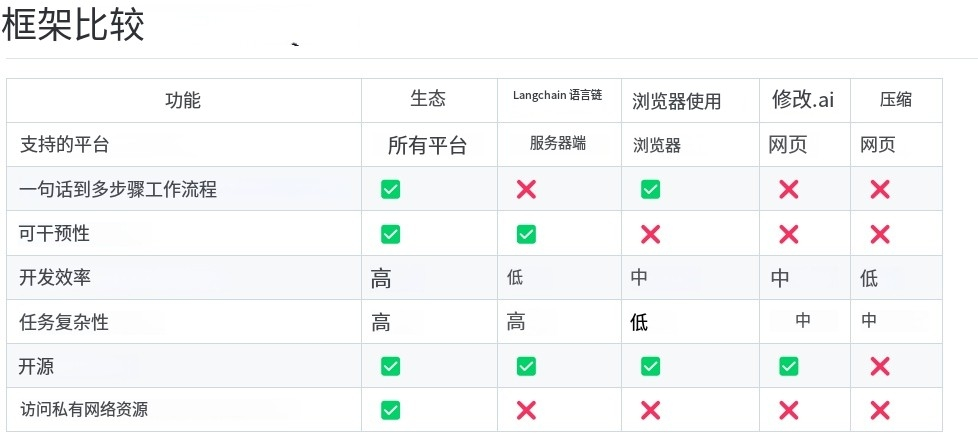Click the red cross for Langchain in 一句话到多步骤工作流程 row
This screenshot has height=436, width=978.
coord(526,189)
